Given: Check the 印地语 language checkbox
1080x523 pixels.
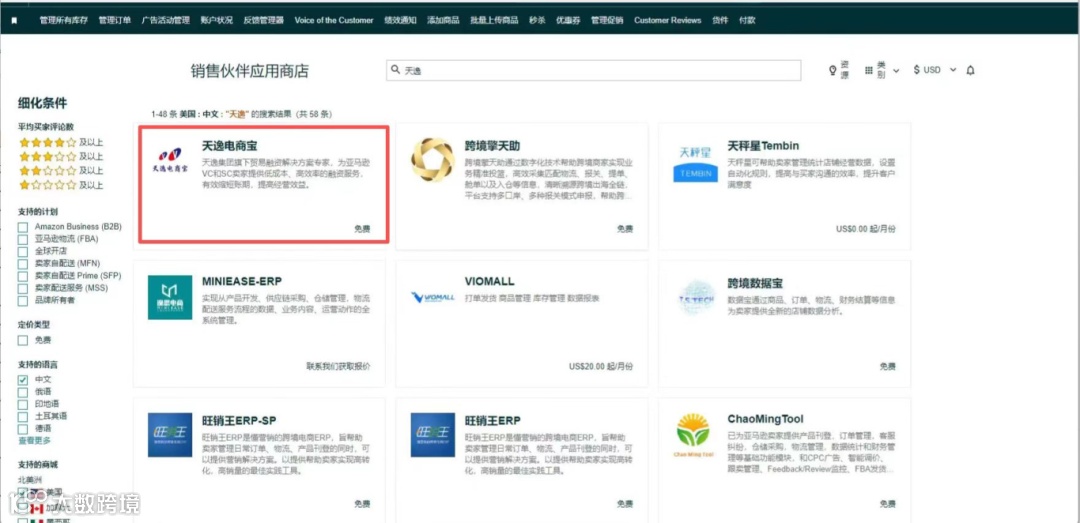Looking at the screenshot, I should pos(23,404).
